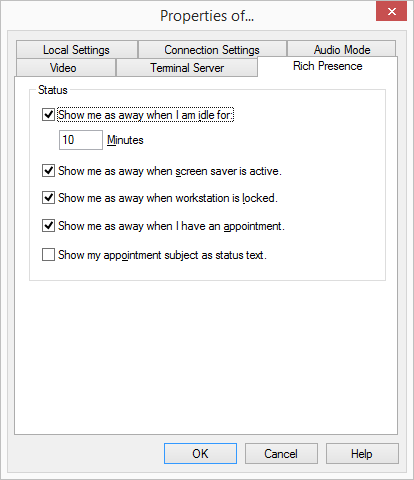Go to the Video tab
The image size is (414, 480).
[x=63, y=68]
